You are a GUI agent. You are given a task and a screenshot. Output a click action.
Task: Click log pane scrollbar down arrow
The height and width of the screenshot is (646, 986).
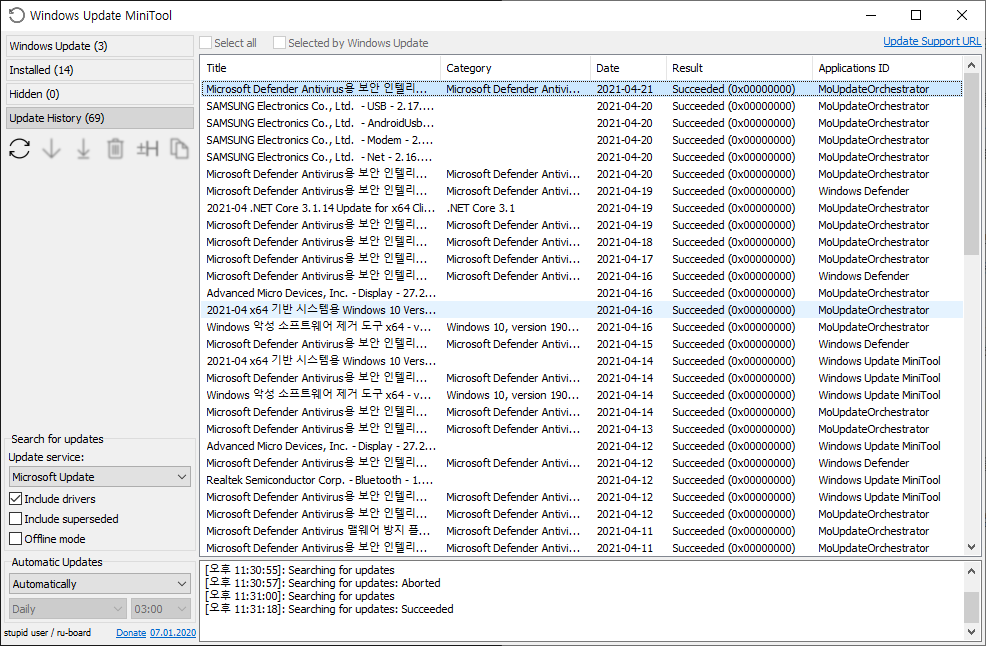point(972,632)
